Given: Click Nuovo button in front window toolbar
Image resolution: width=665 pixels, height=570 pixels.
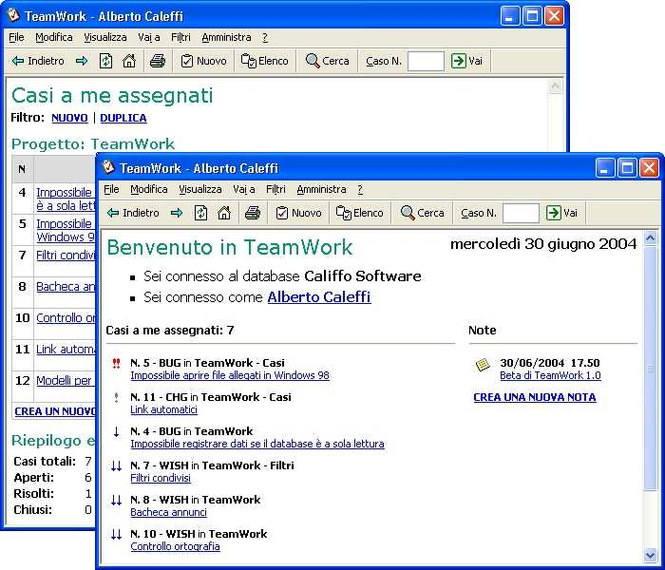Looking at the screenshot, I should pos(299,213).
